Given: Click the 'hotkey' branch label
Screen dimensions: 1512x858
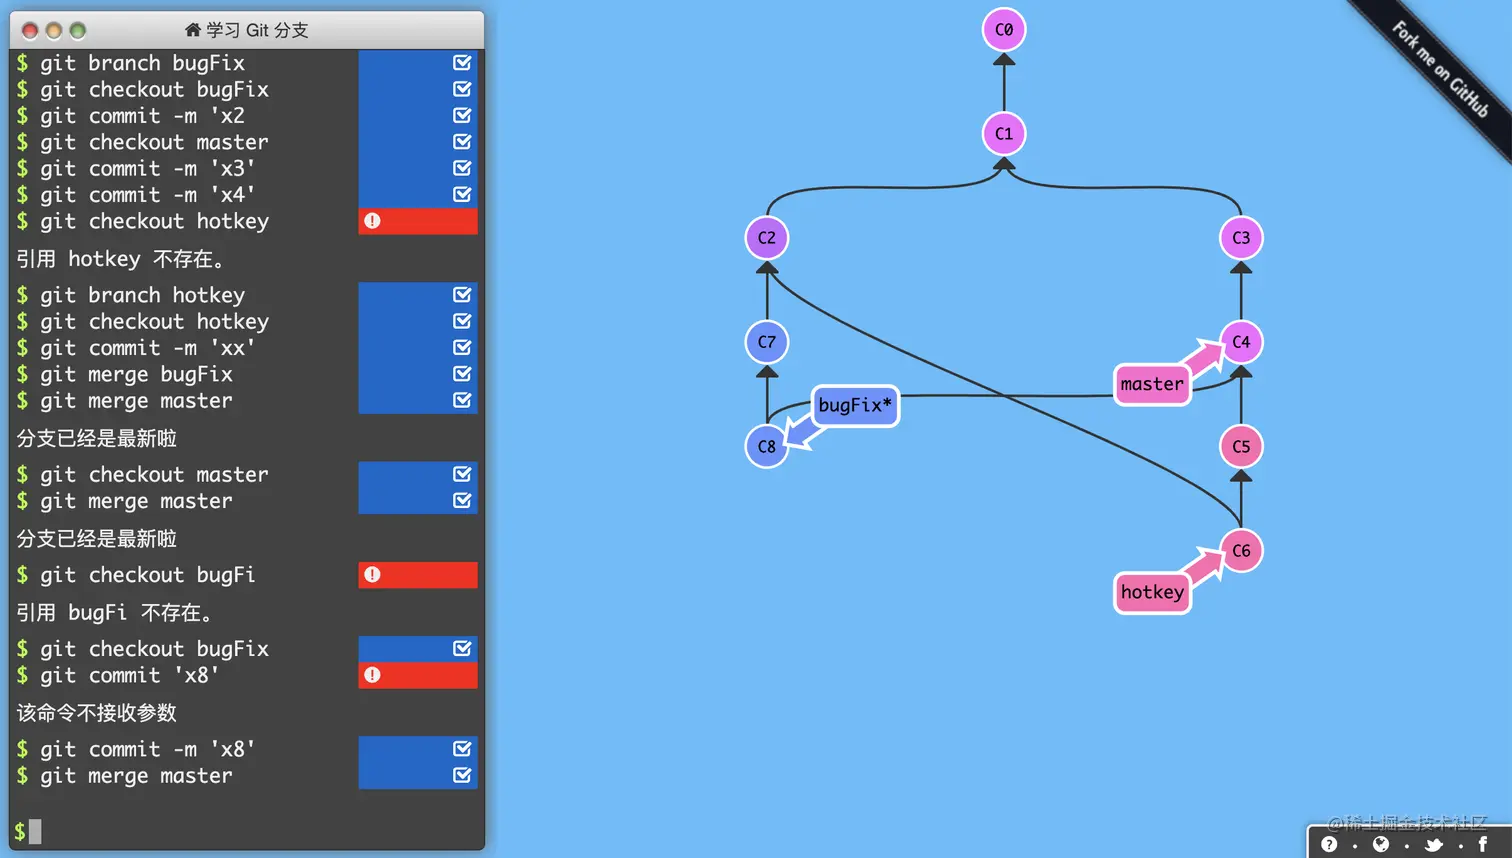Looking at the screenshot, I should pyautogui.click(x=1152, y=592).
